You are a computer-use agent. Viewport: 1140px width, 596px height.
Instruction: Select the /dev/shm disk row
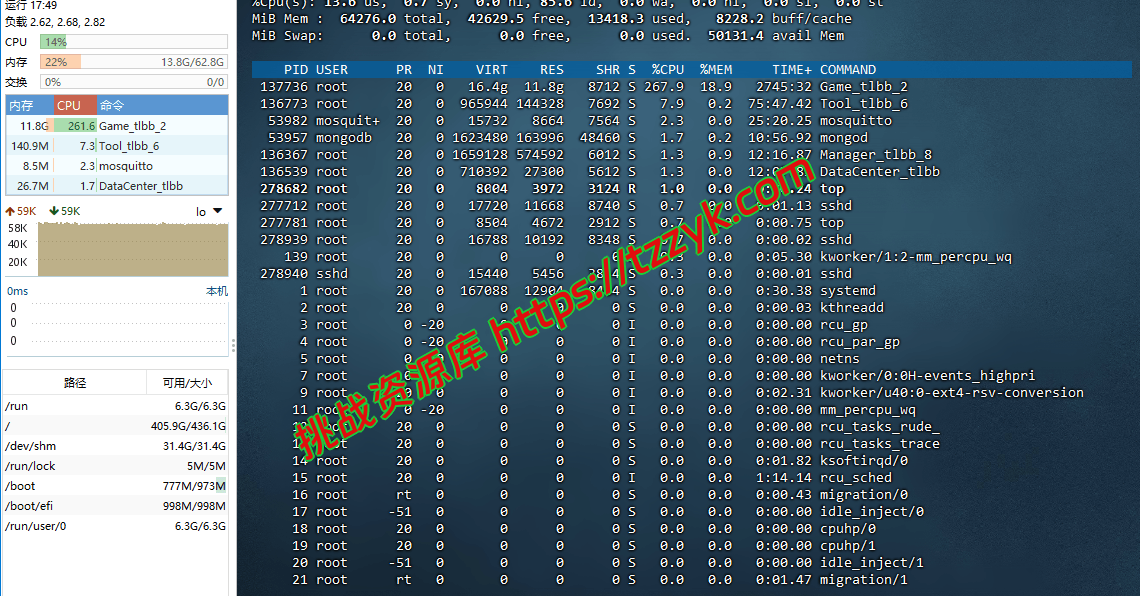click(x=116, y=446)
